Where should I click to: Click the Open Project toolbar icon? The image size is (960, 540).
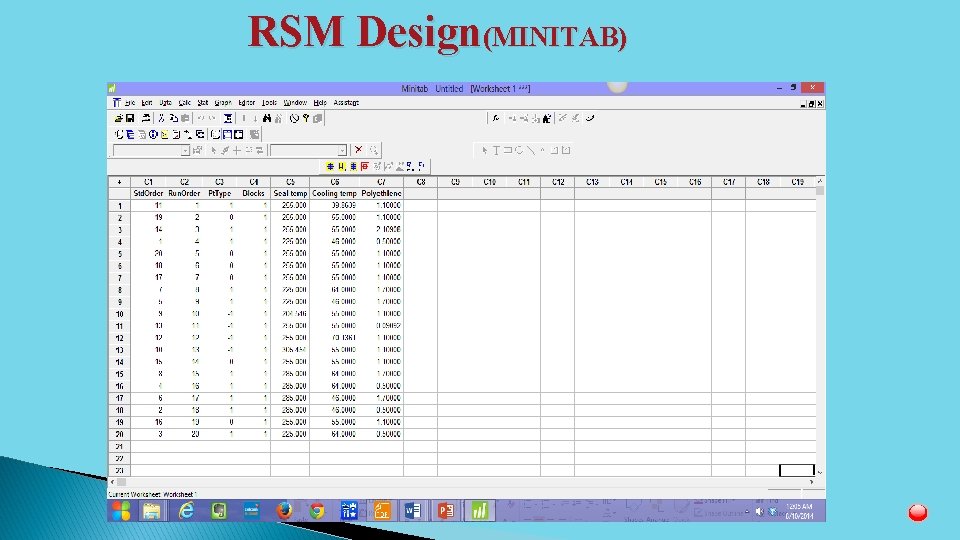pyautogui.click(x=119, y=118)
